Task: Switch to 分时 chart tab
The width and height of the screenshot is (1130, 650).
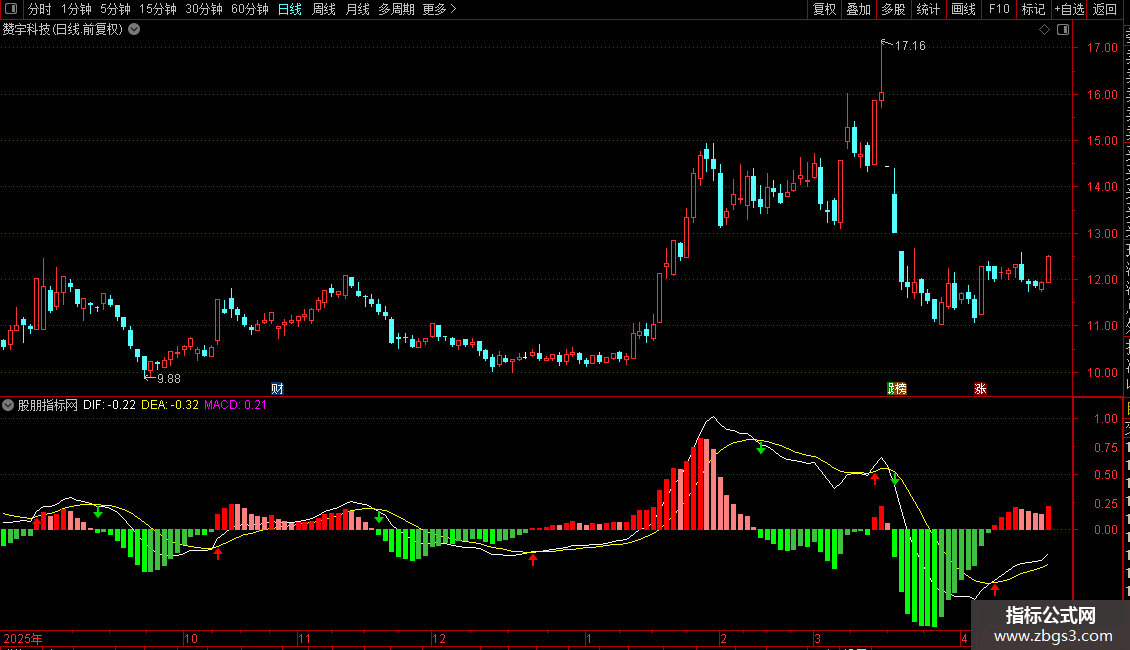Action: [x=40, y=9]
